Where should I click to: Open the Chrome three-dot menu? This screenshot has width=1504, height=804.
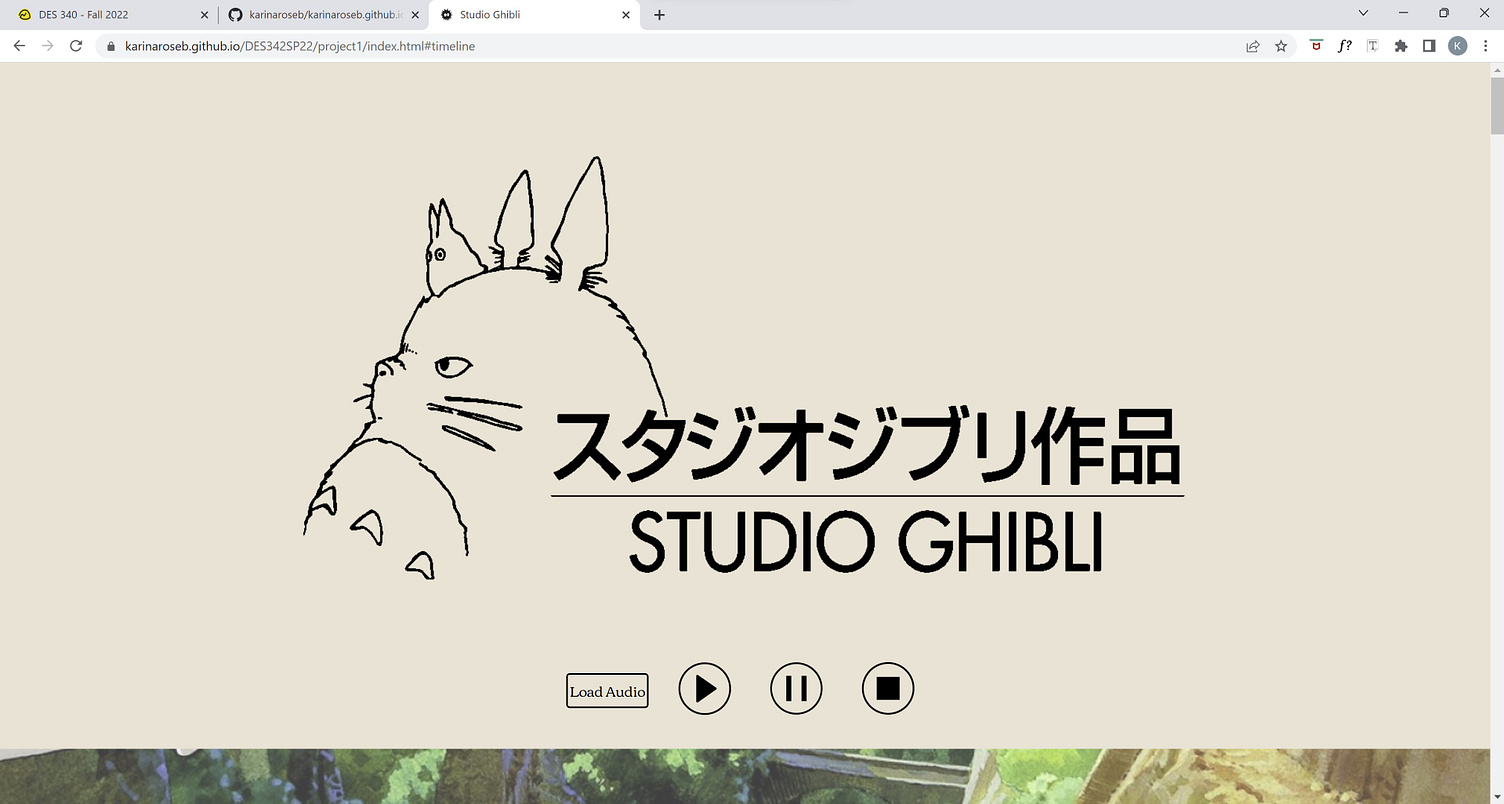[1486, 46]
